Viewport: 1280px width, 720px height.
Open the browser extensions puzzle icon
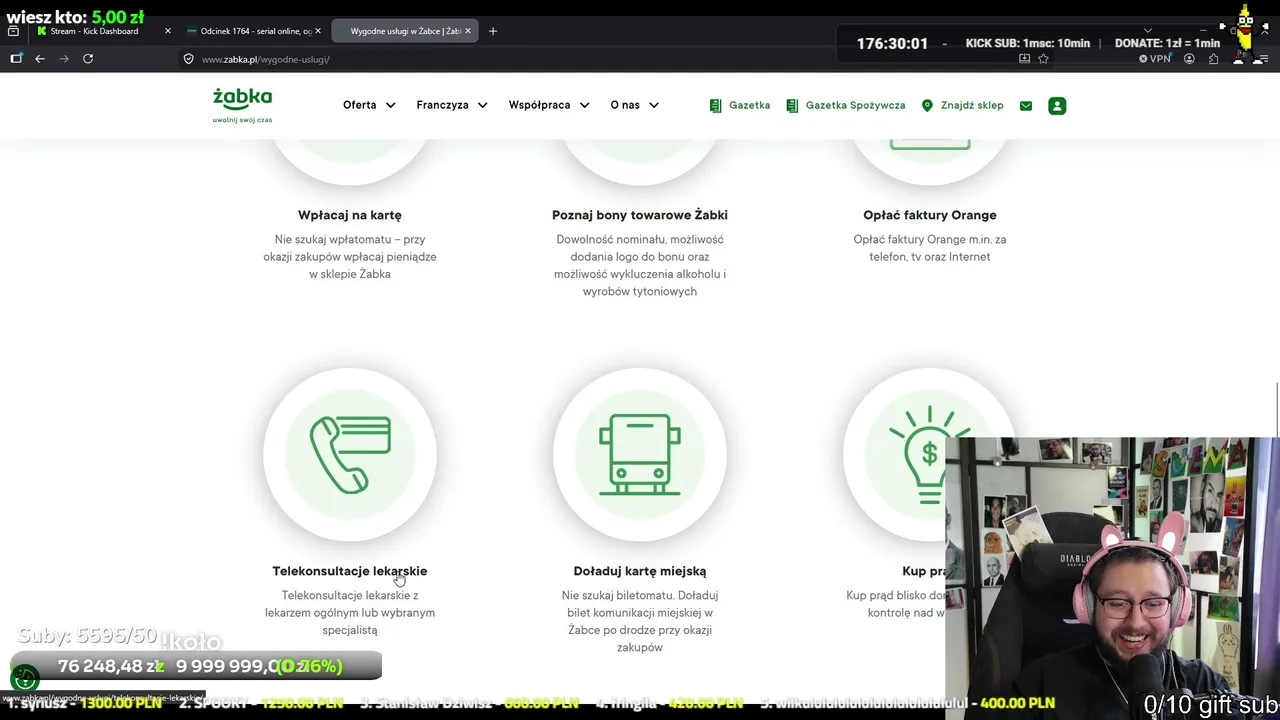coord(1213,59)
